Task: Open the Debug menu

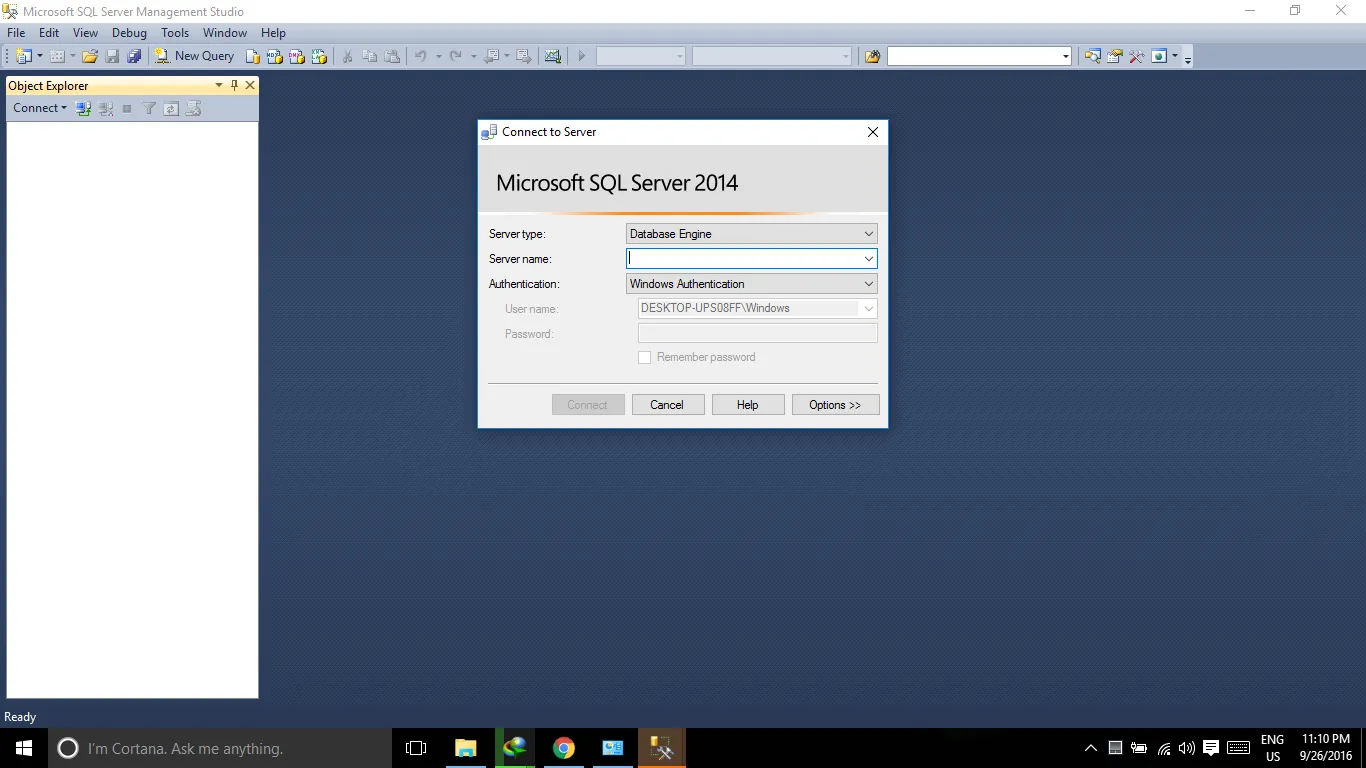Action: click(x=129, y=33)
